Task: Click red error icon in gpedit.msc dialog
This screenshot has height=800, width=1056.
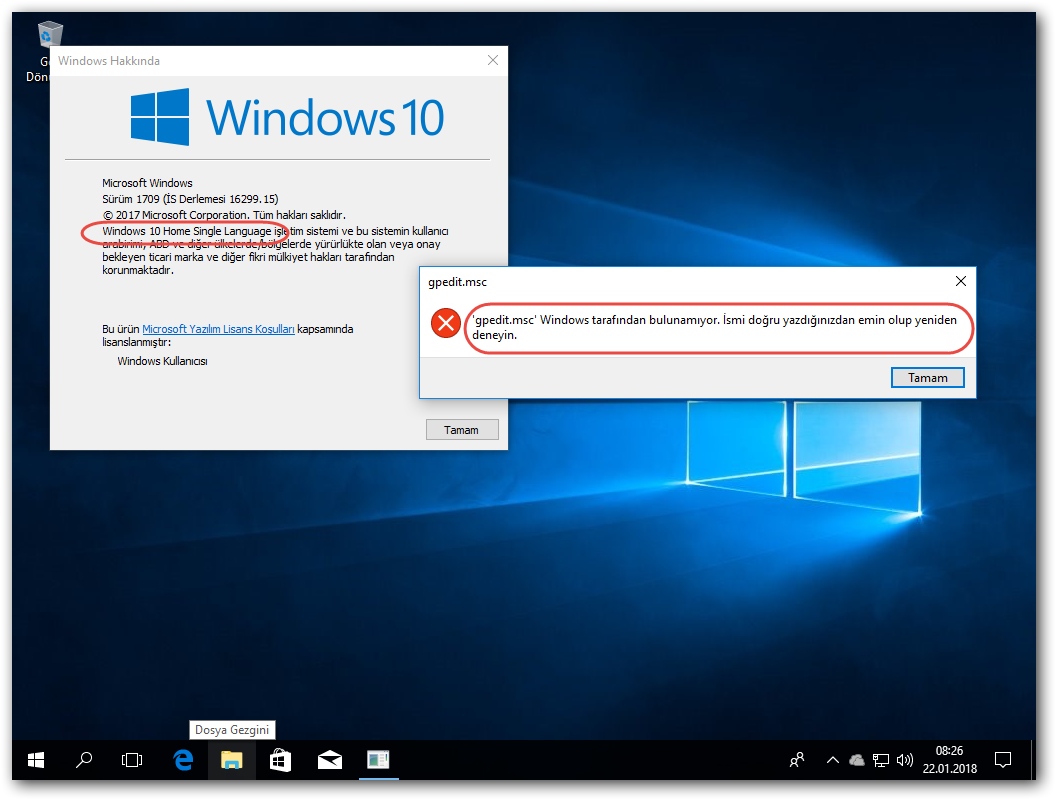Action: coord(446,323)
